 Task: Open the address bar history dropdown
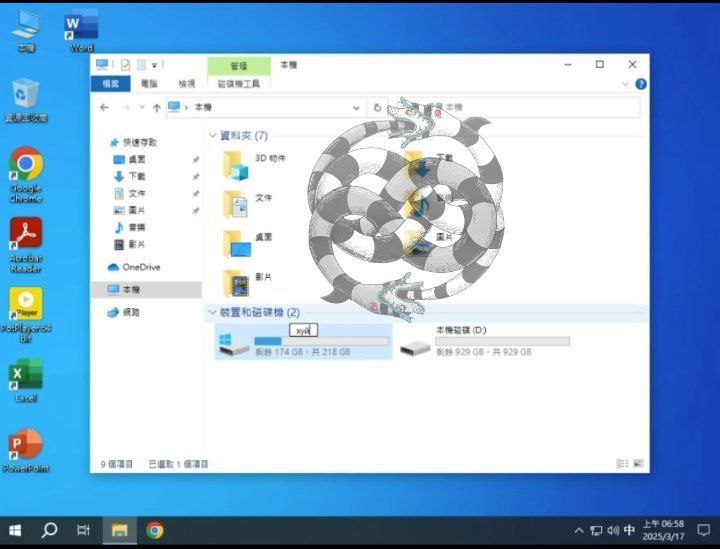pos(356,108)
